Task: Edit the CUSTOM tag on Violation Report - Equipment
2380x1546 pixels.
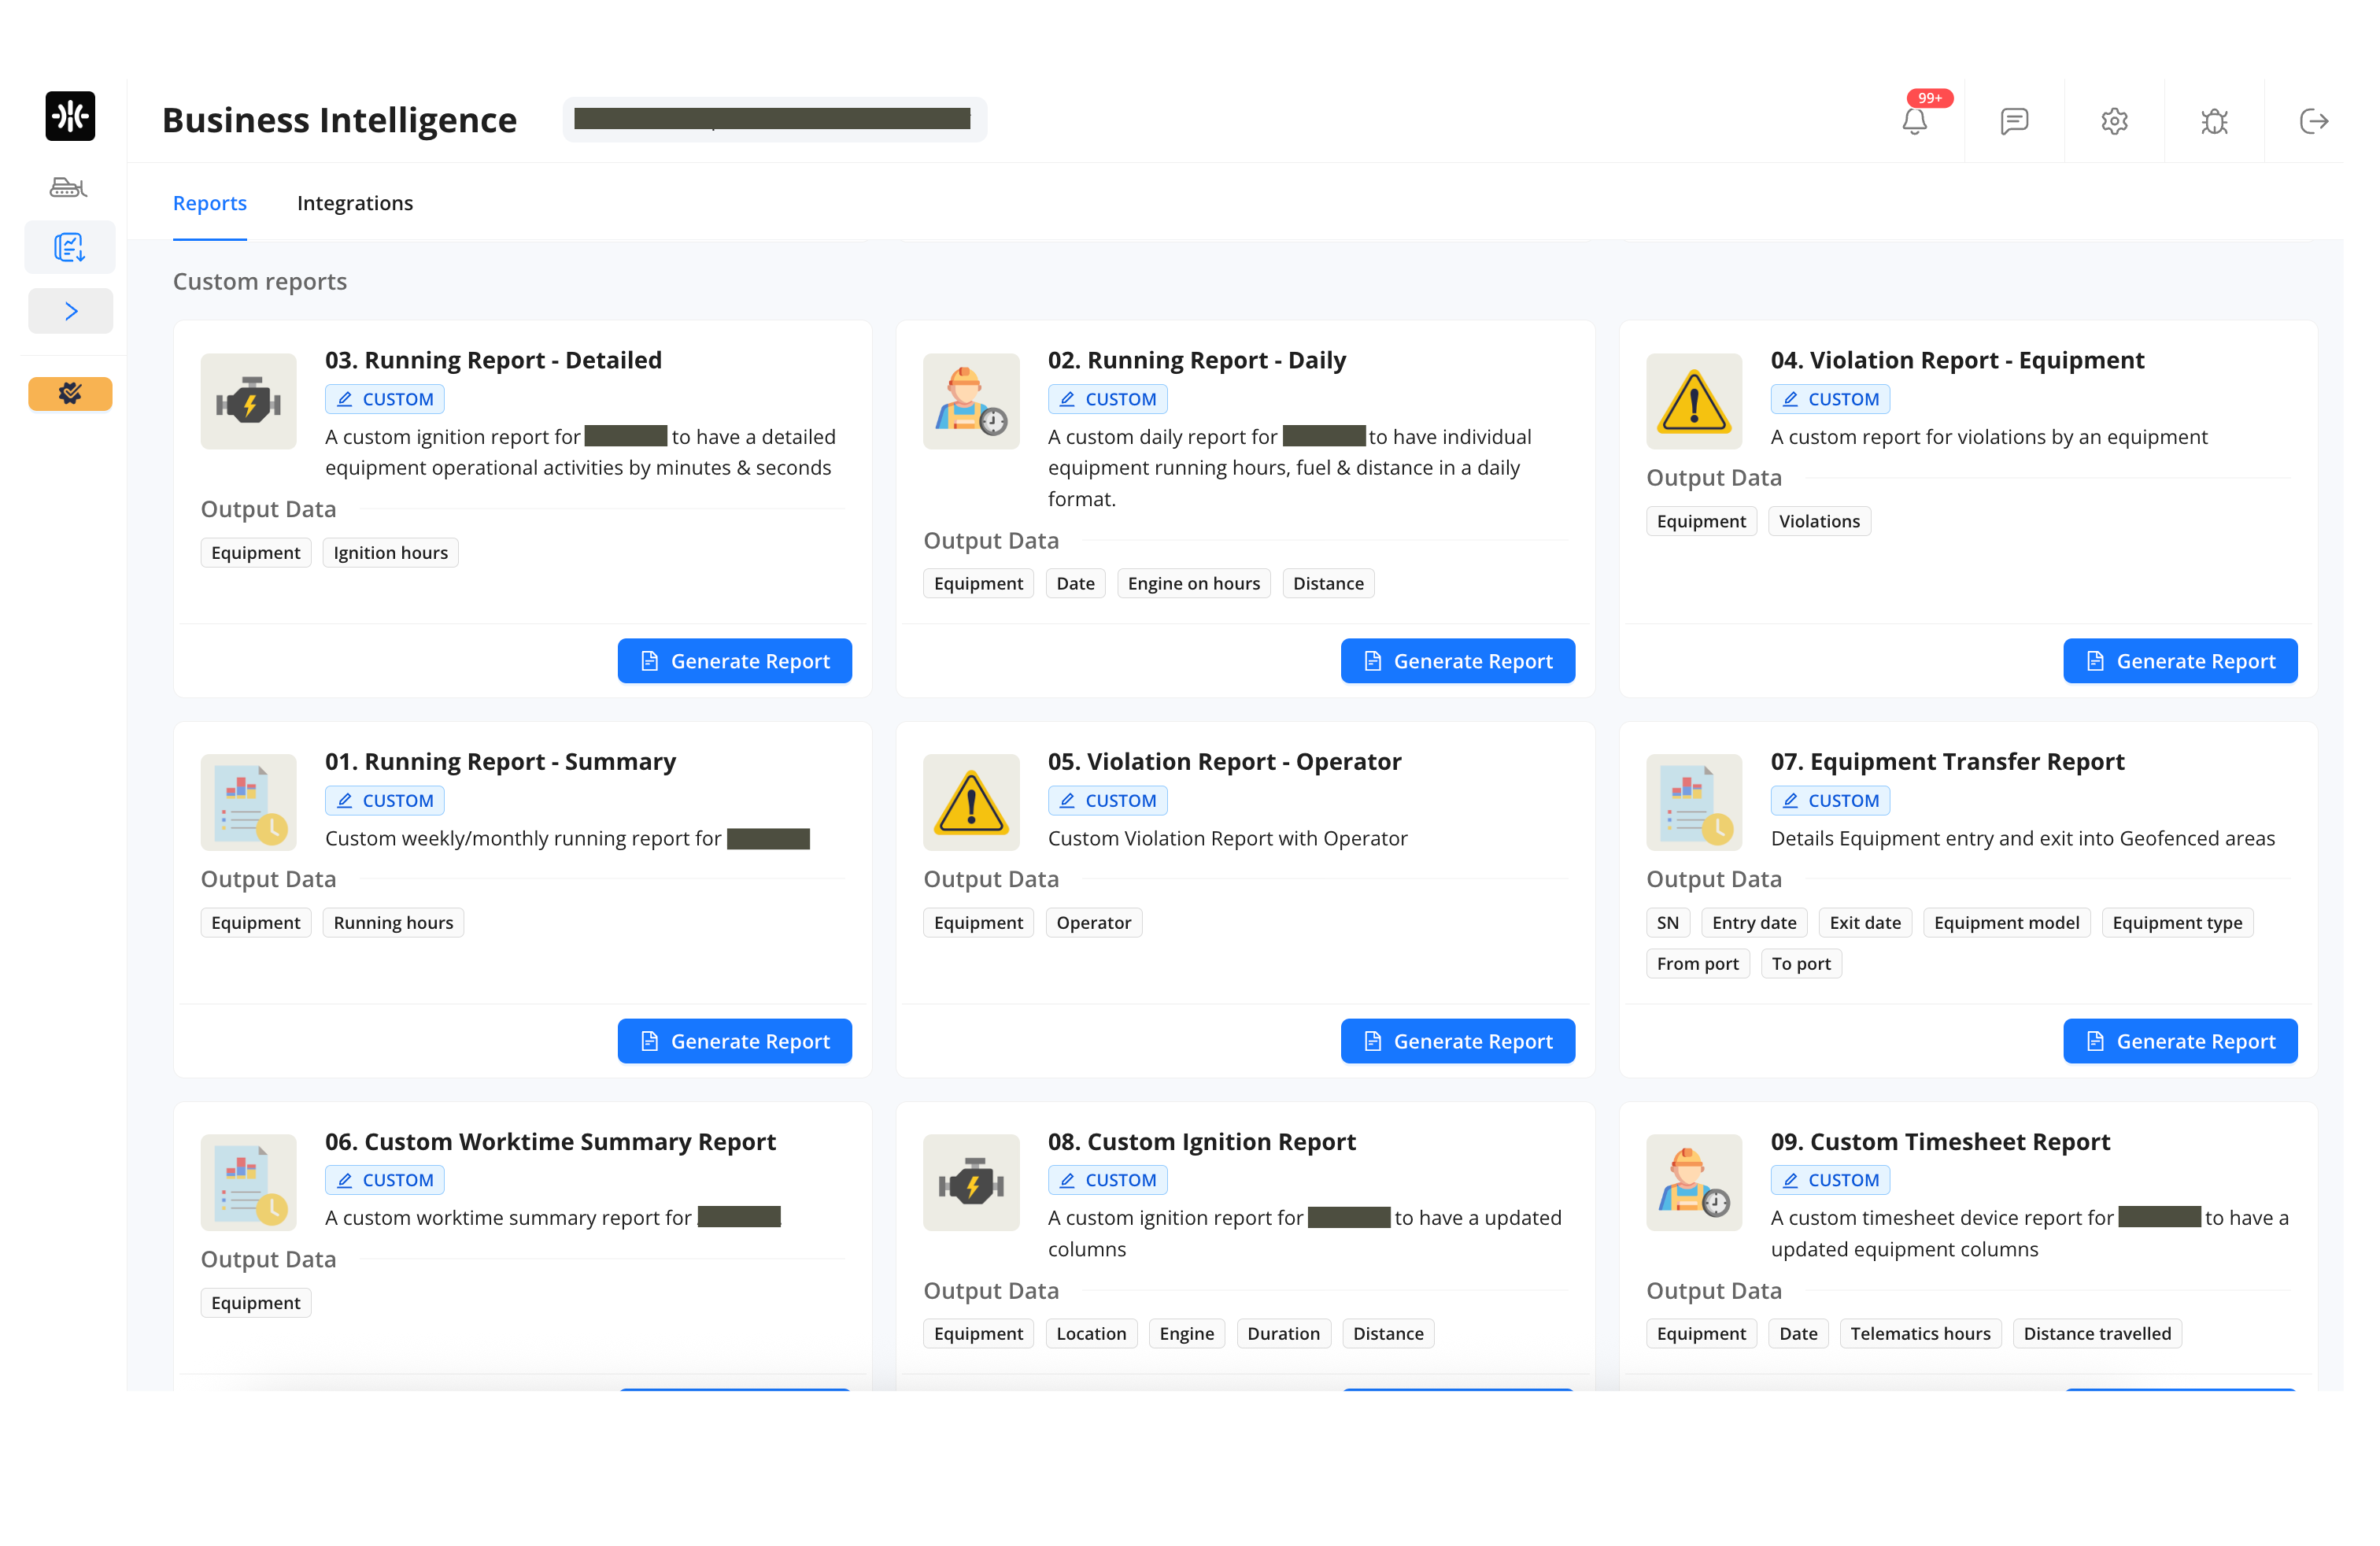Action: (1830, 398)
